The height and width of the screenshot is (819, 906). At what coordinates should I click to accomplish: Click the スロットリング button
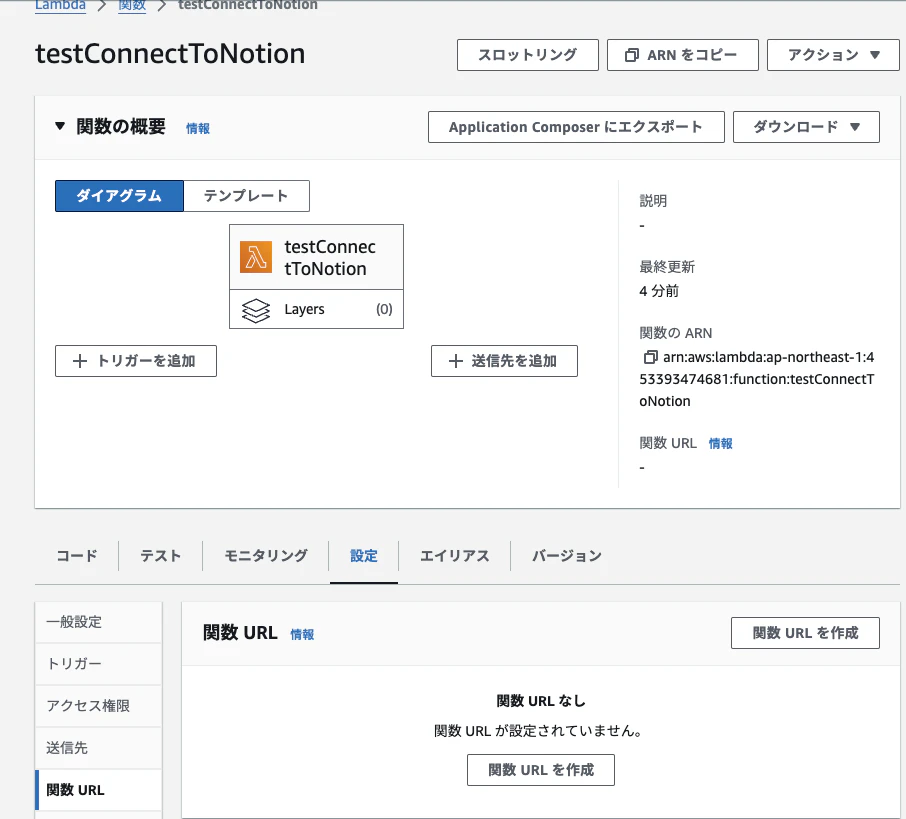(x=528, y=55)
